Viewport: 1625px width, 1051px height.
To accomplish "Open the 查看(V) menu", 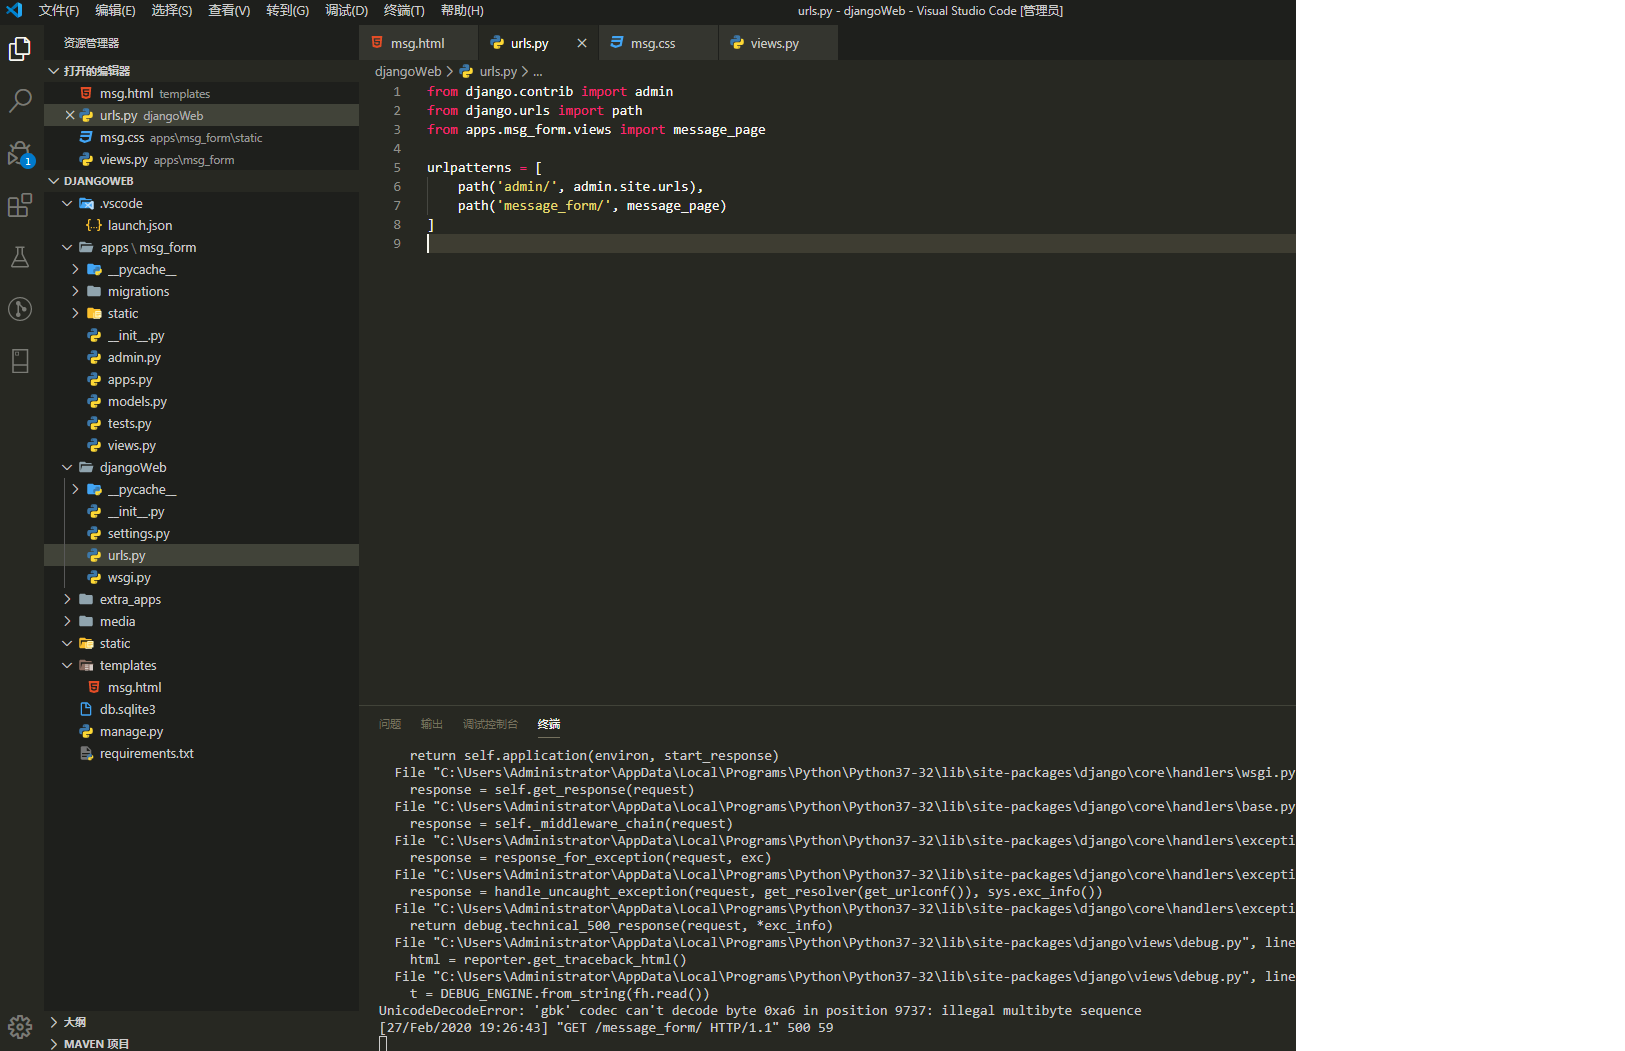I will coord(229,10).
